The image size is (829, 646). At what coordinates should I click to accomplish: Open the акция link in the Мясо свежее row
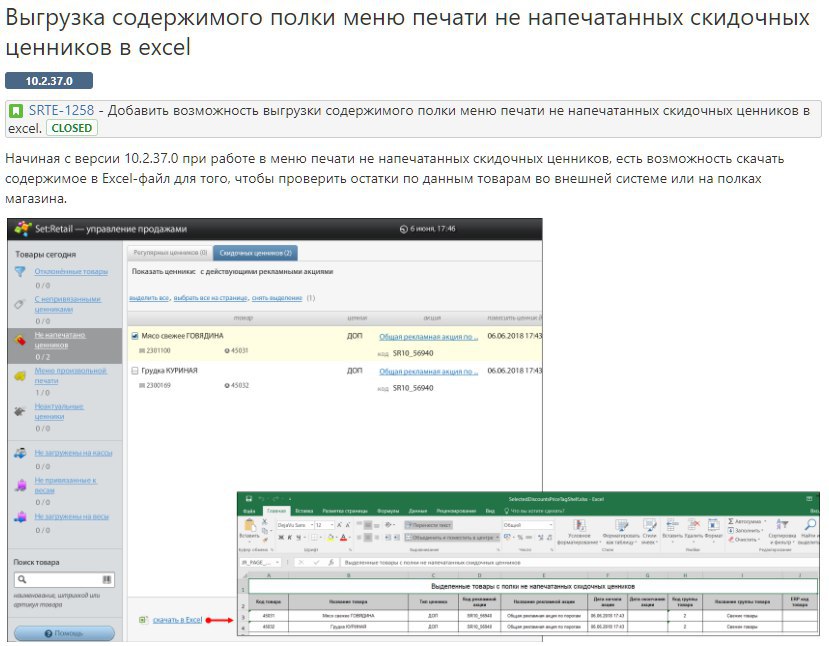tap(428, 336)
